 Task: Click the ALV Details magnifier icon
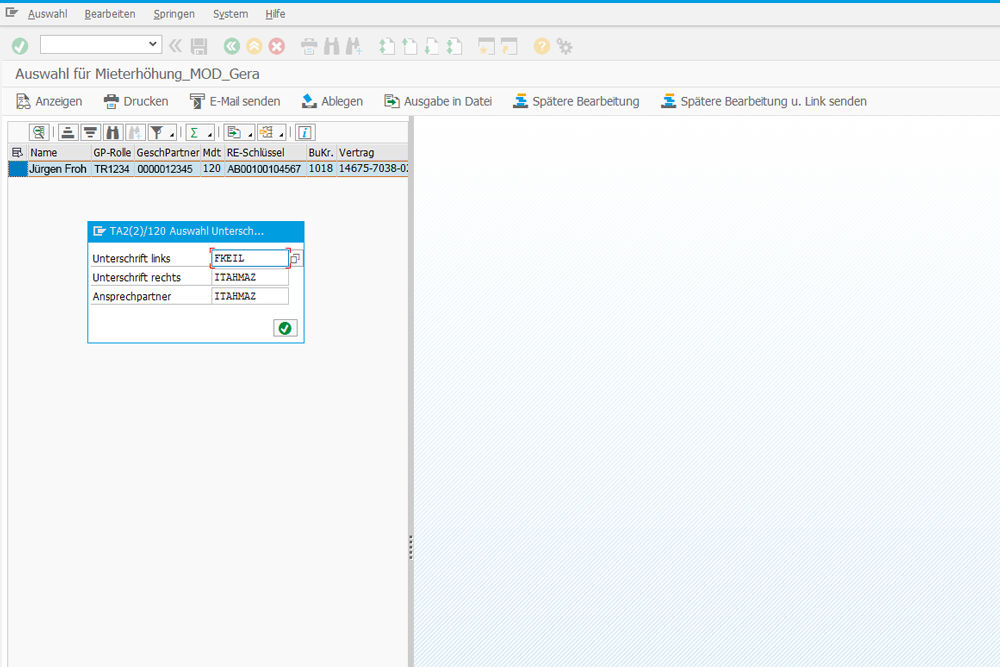click(39, 132)
